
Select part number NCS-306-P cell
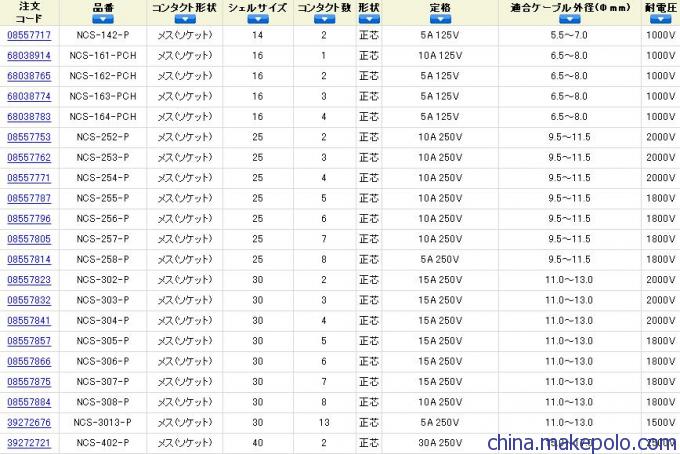[x=103, y=361]
